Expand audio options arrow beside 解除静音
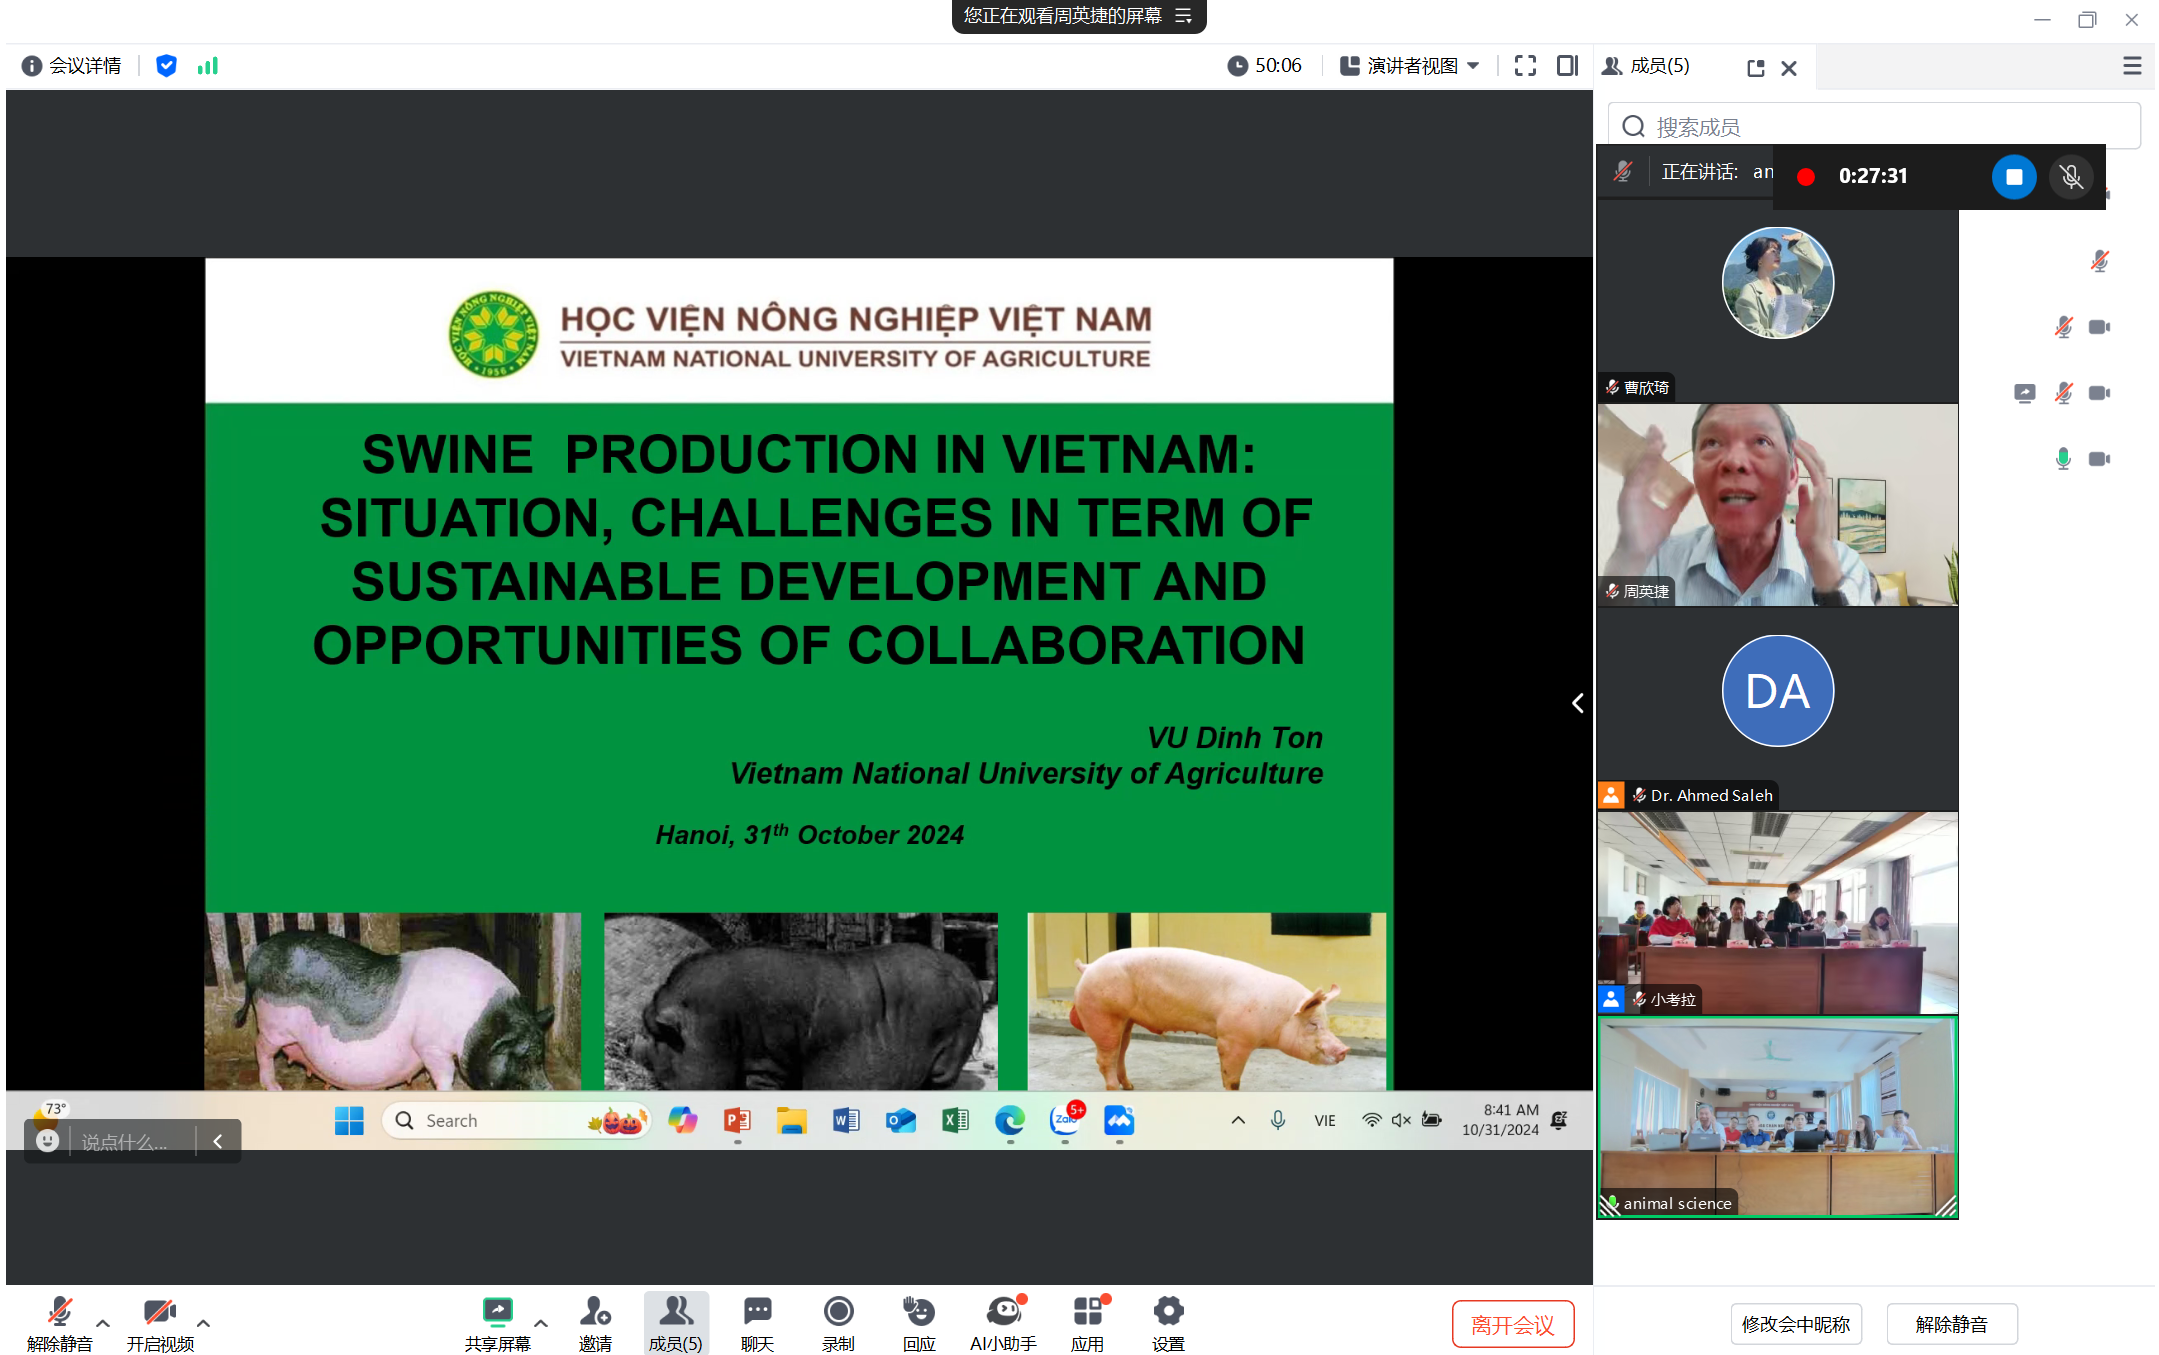 (103, 1323)
